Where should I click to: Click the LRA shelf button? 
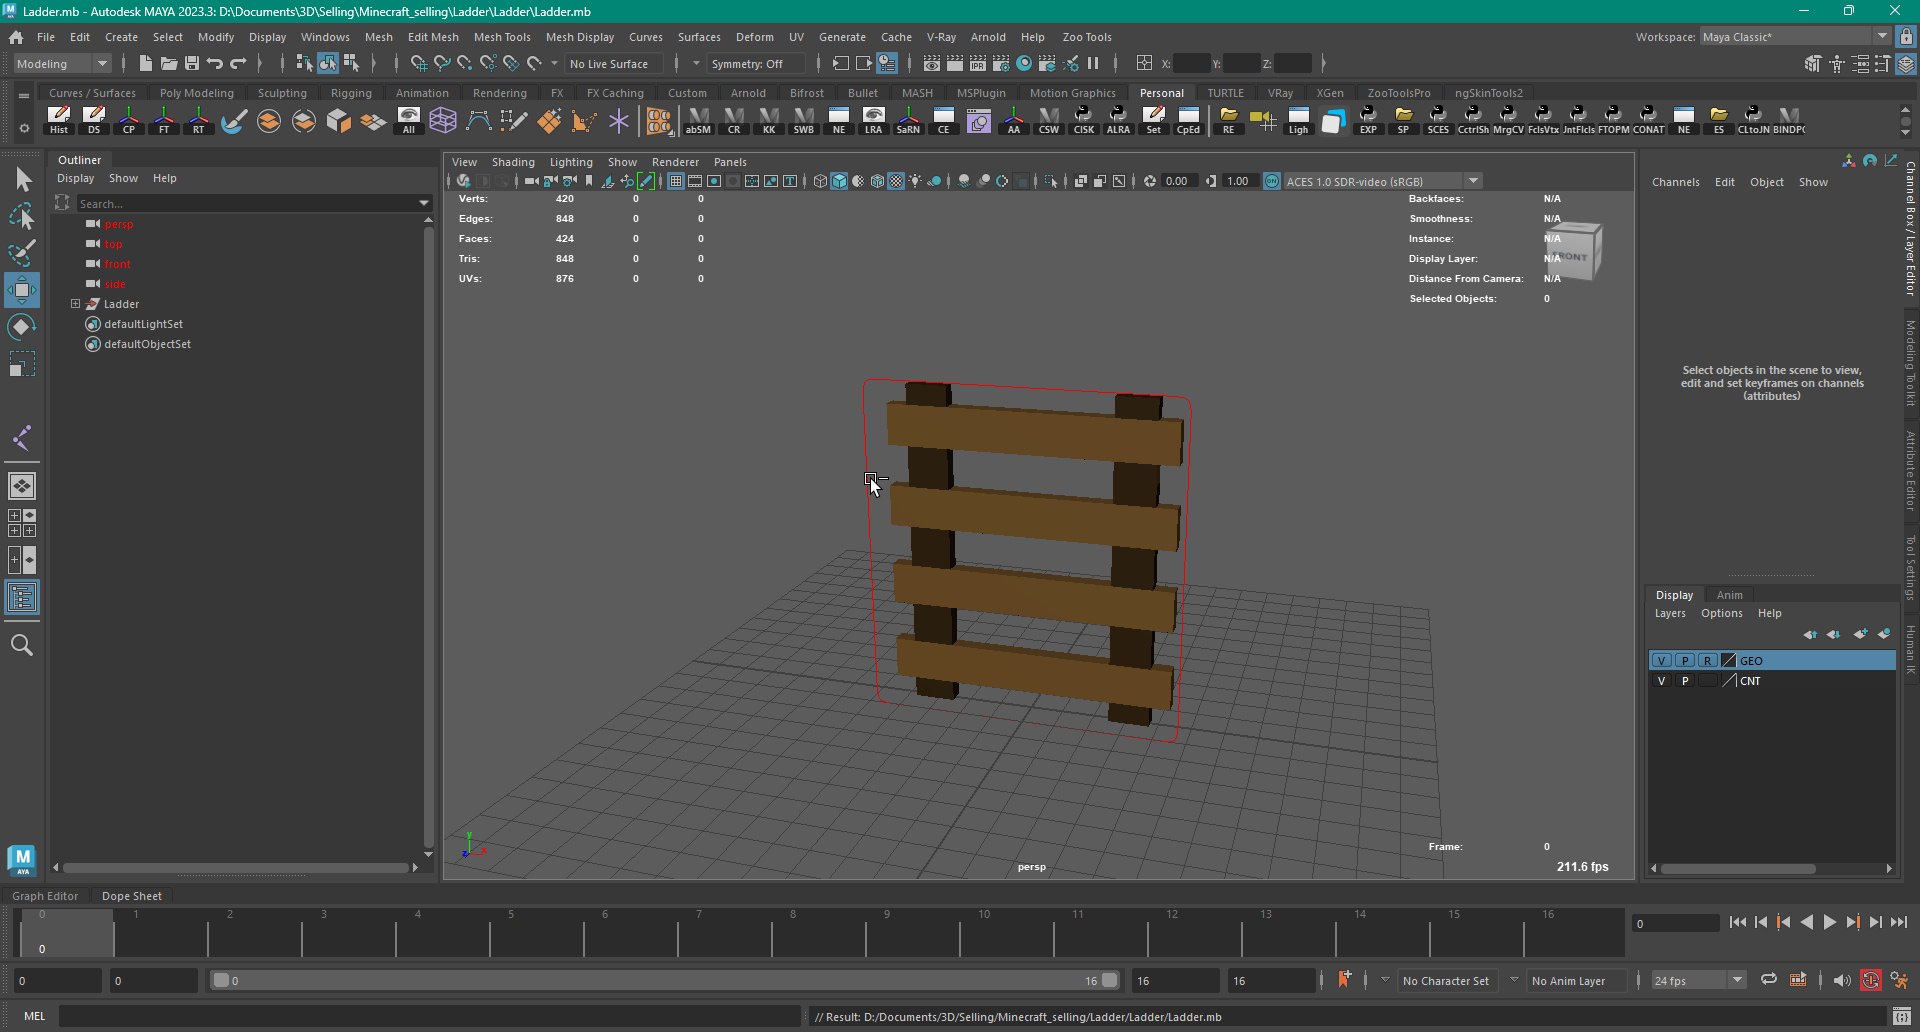pos(873,120)
